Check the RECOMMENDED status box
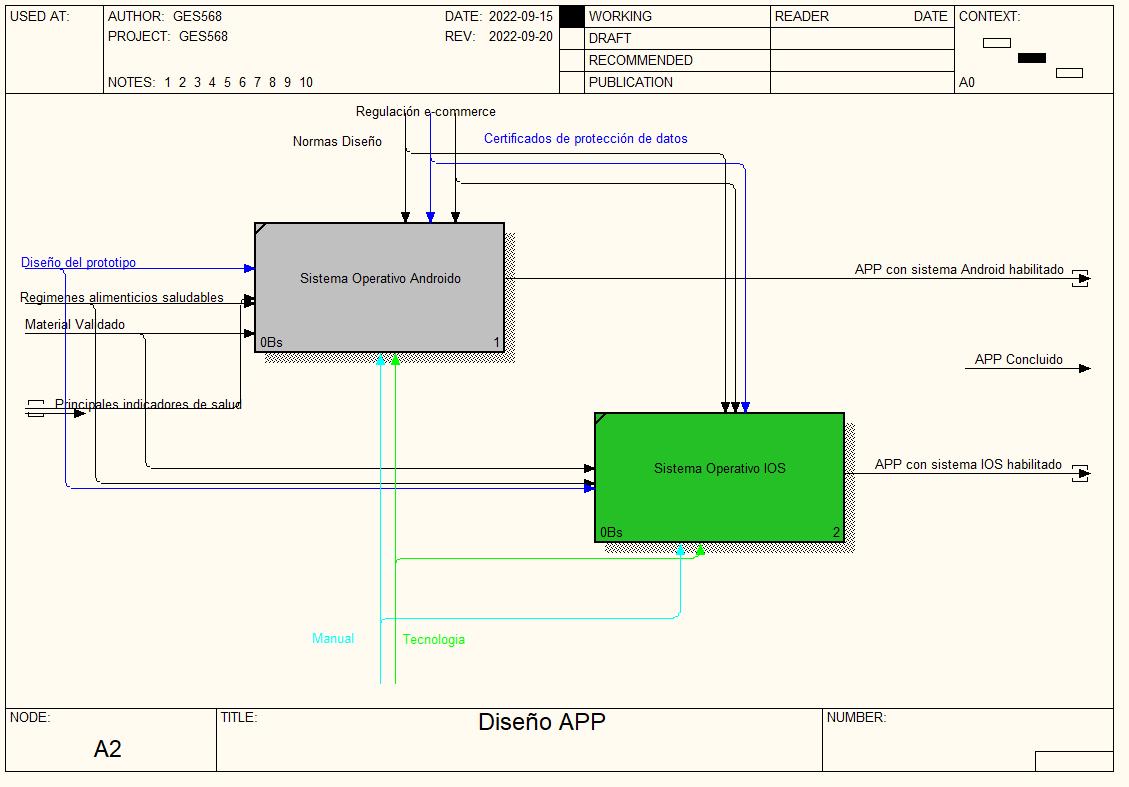This screenshot has height=787, width=1129. point(571,60)
